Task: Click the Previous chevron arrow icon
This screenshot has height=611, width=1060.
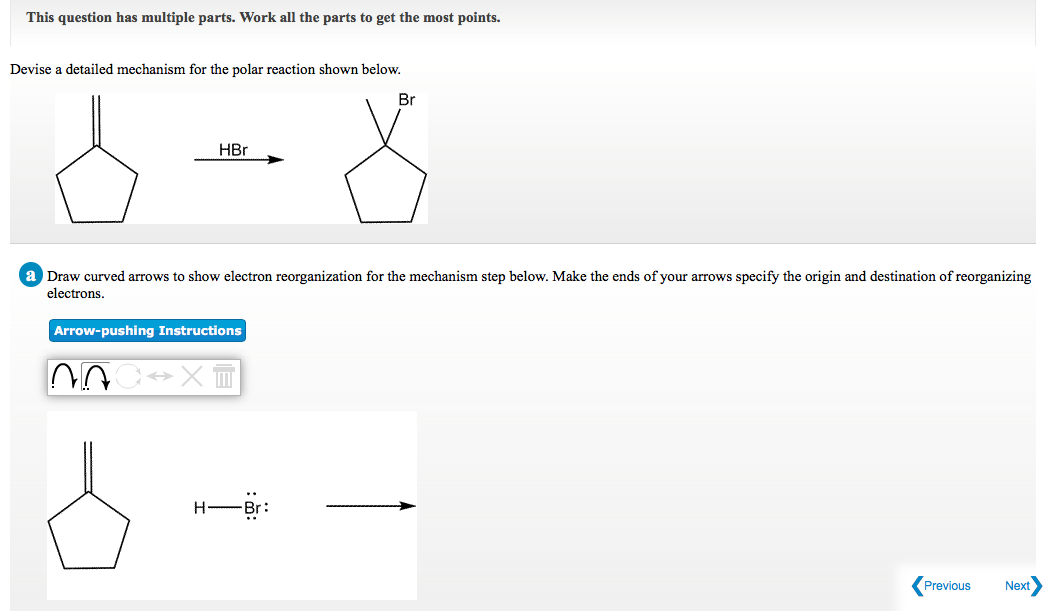Action: tap(916, 585)
